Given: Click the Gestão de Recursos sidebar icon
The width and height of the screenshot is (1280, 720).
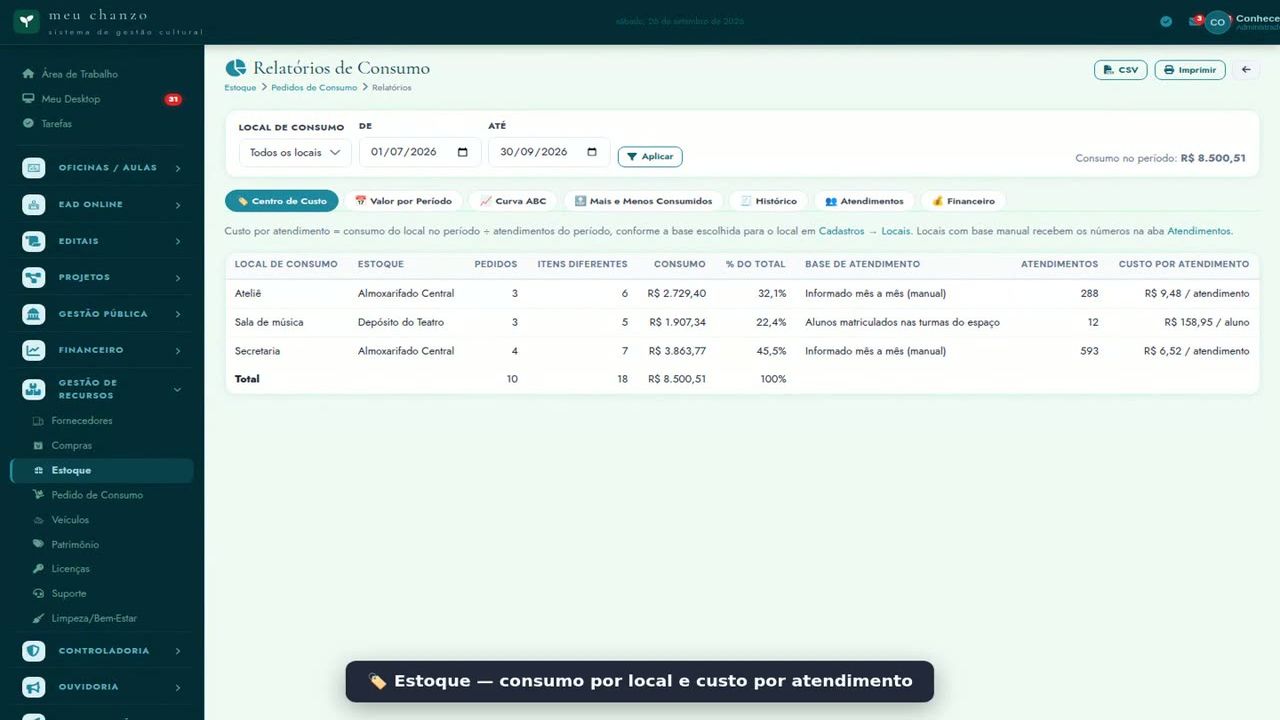Looking at the screenshot, I should point(34,389).
